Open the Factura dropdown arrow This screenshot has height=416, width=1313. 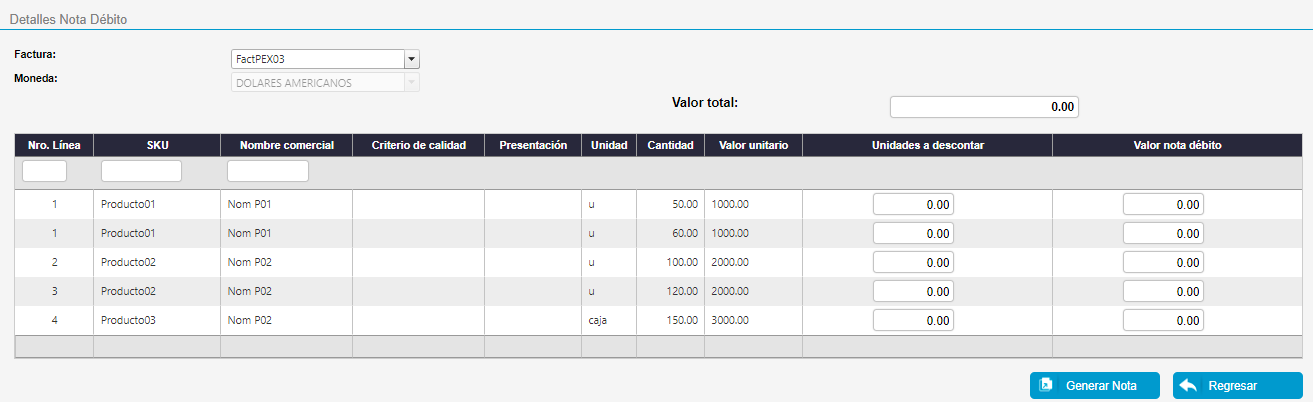tap(411, 59)
